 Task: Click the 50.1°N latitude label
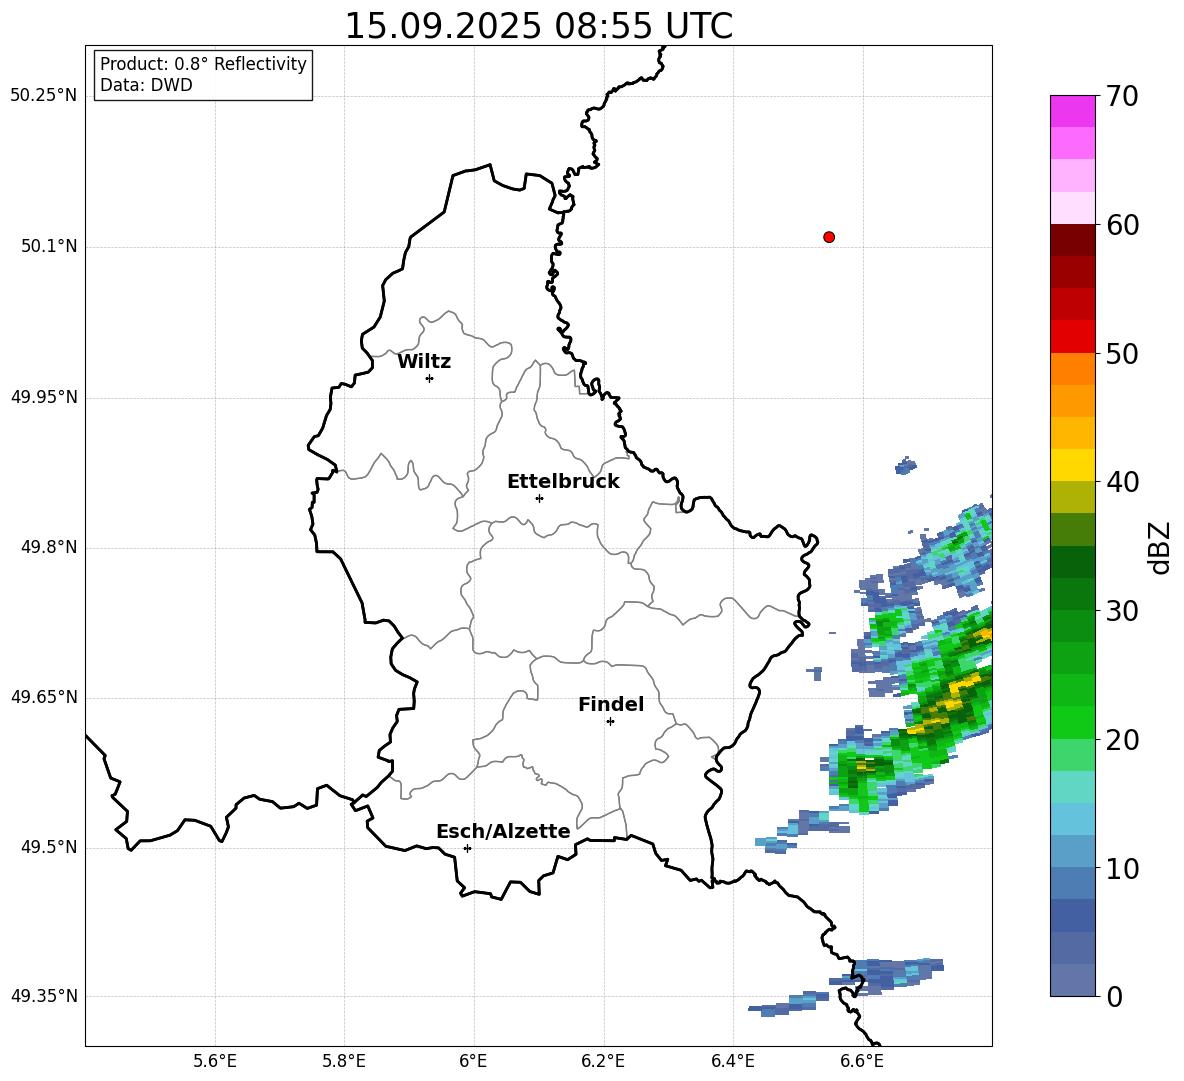pyautogui.click(x=48, y=247)
